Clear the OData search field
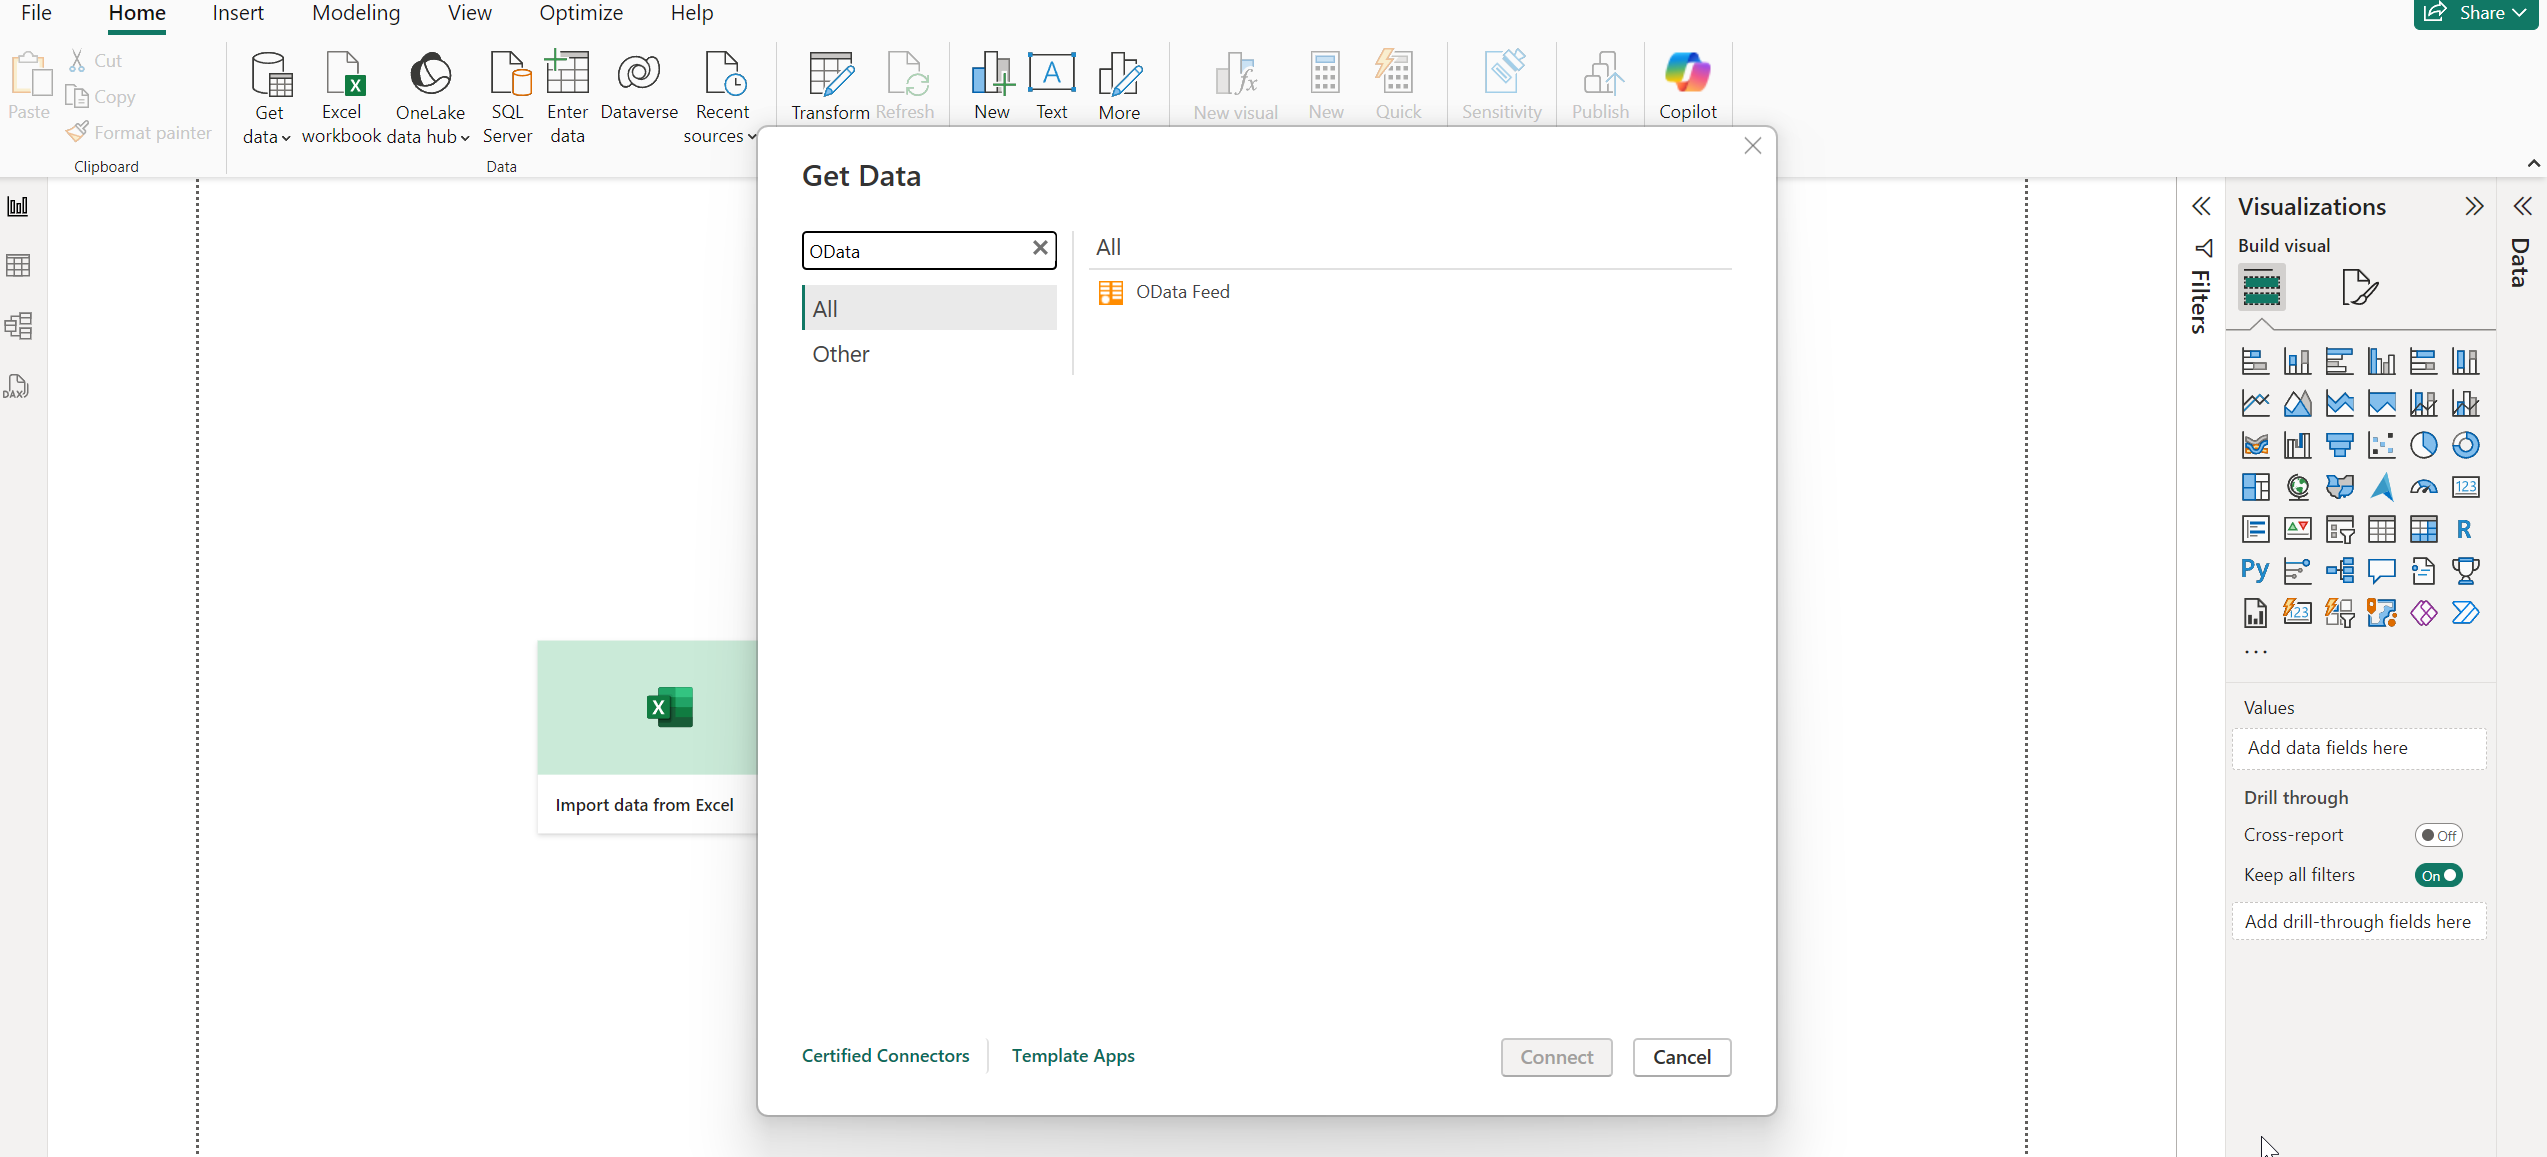 point(1040,249)
